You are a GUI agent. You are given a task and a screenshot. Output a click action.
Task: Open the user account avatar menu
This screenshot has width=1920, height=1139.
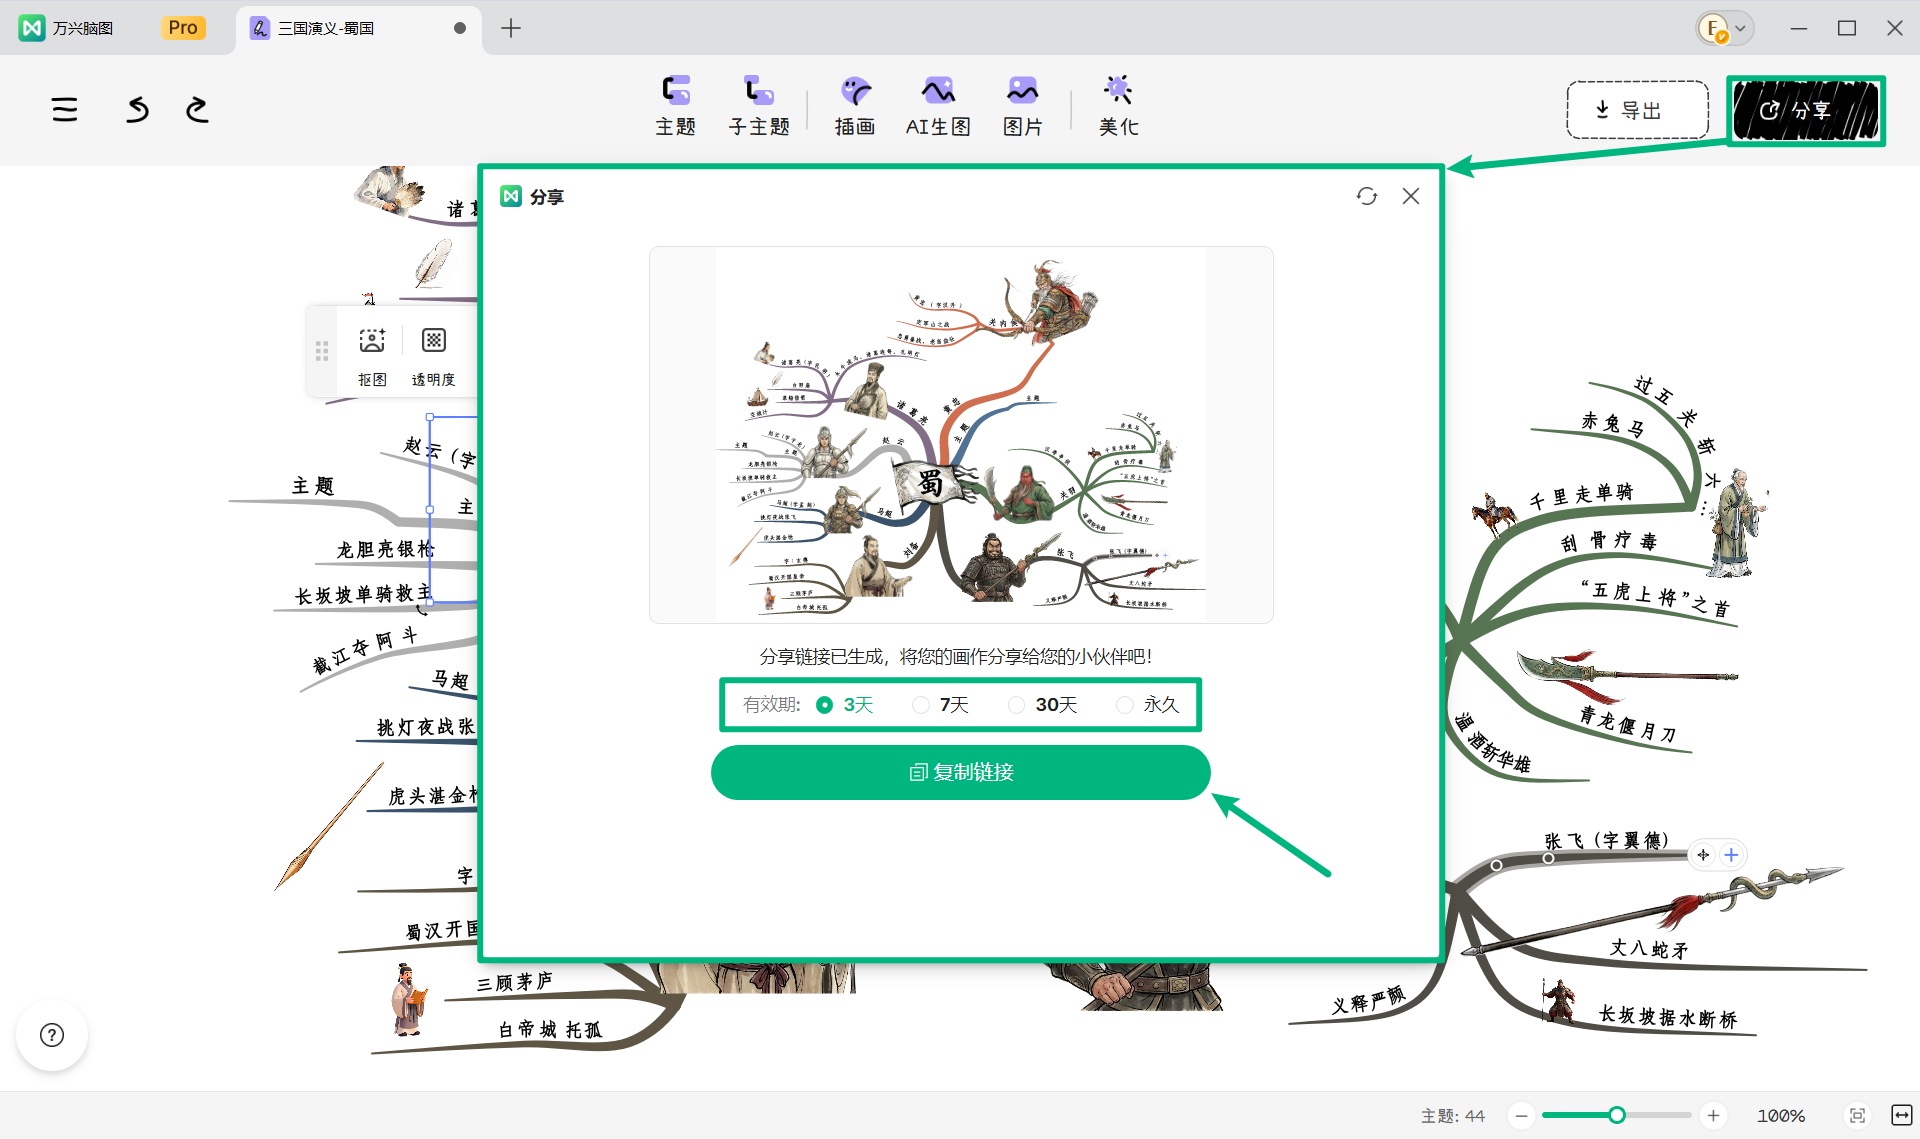point(1725,28)
